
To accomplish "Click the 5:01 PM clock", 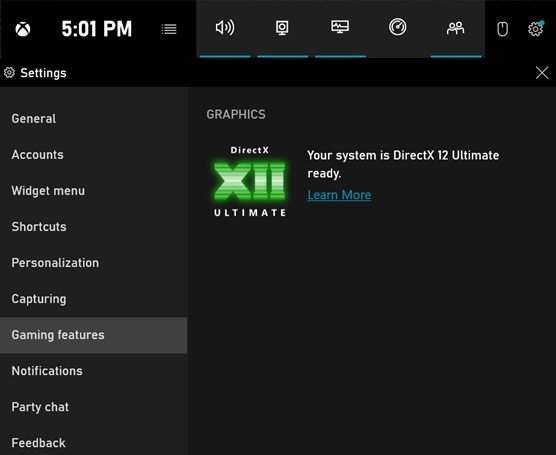I will click(96, 29).
